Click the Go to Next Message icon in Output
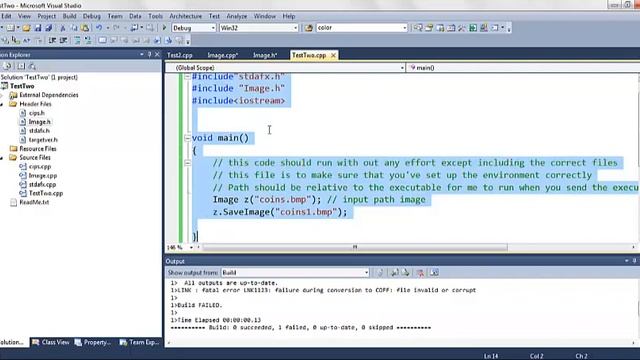 pyautogui.click(x=406, y=273)
